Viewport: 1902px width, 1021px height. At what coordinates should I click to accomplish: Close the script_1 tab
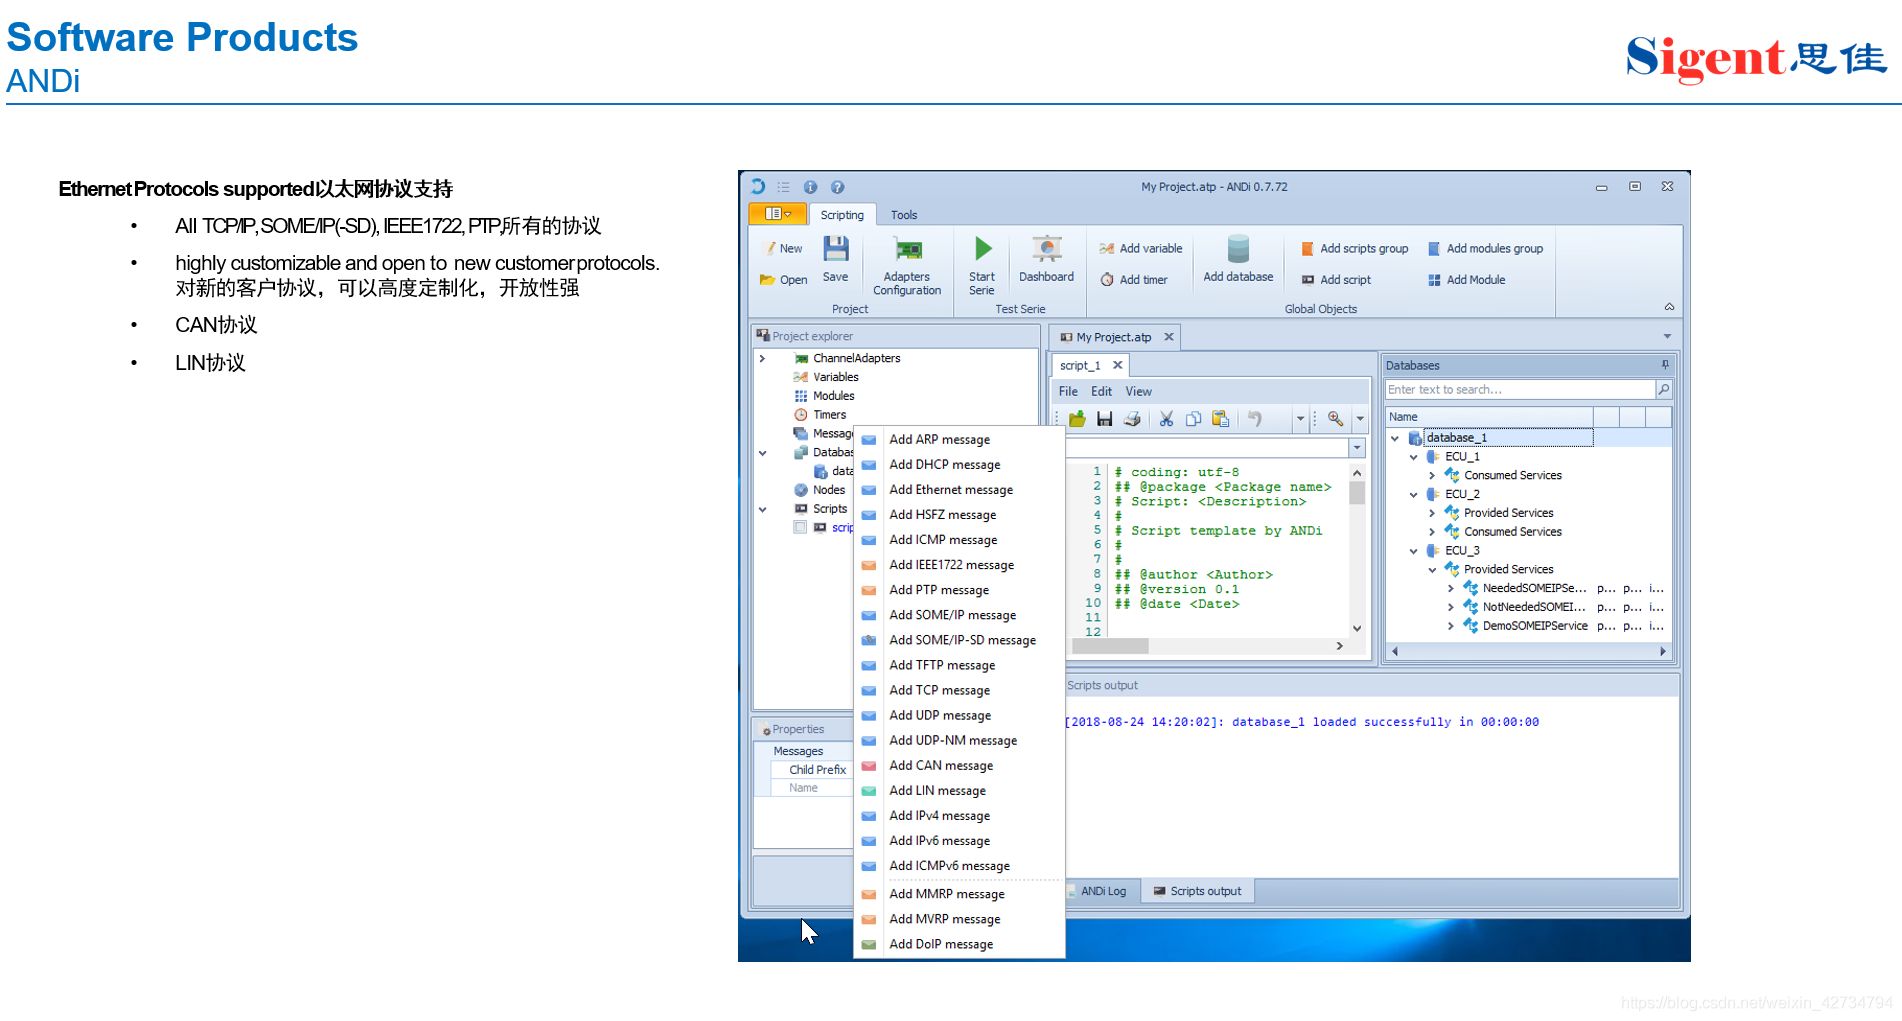[x=1118, y=365]
